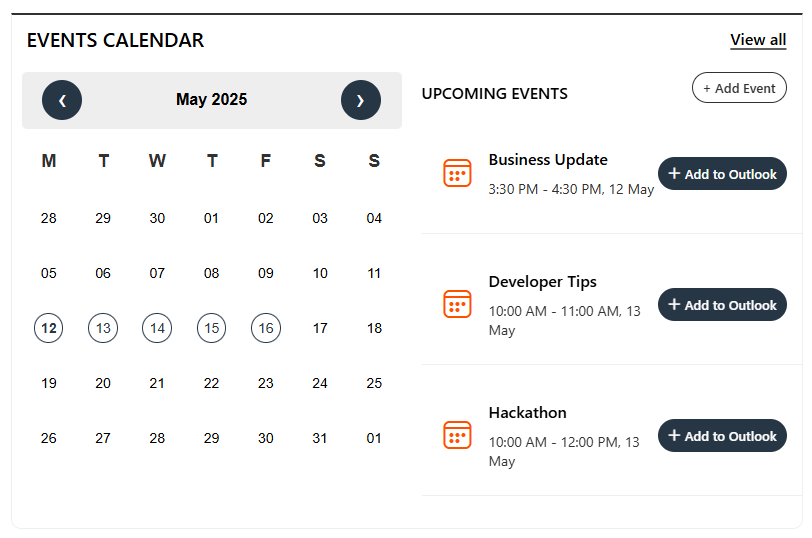Click the Business Update calendar icon

[457, 173]
